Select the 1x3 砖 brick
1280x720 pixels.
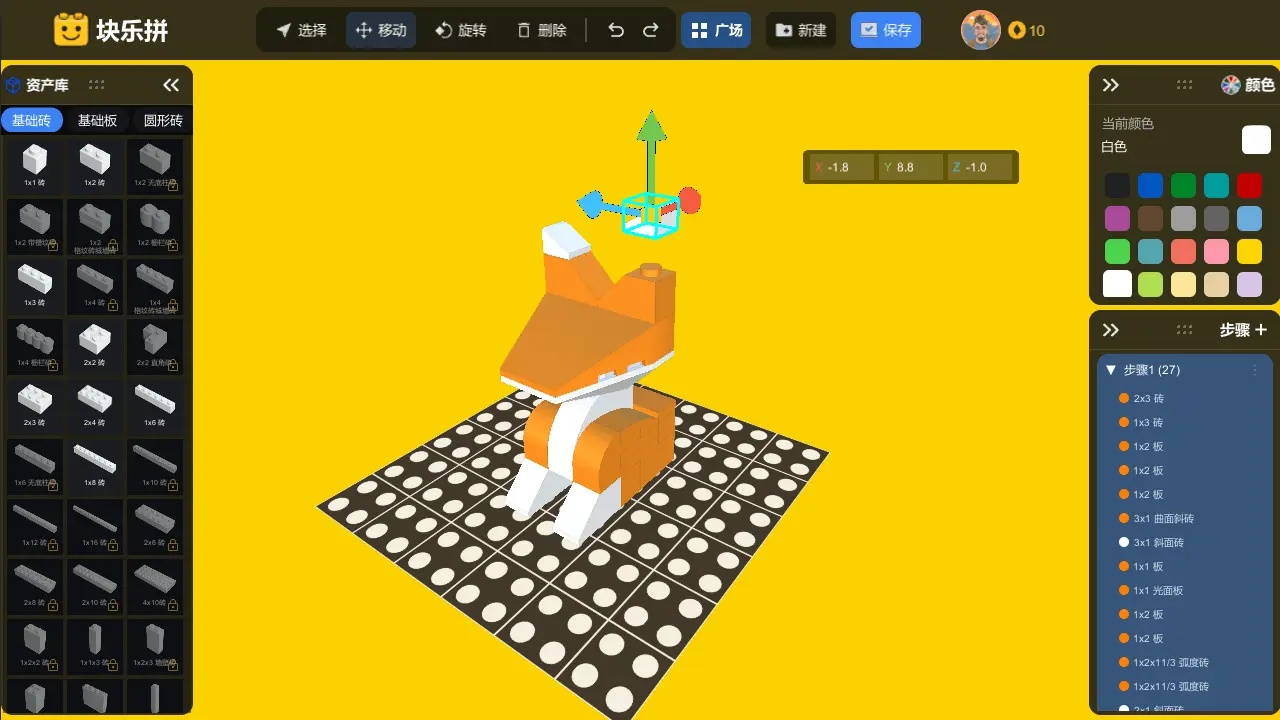tap(35, 285)
